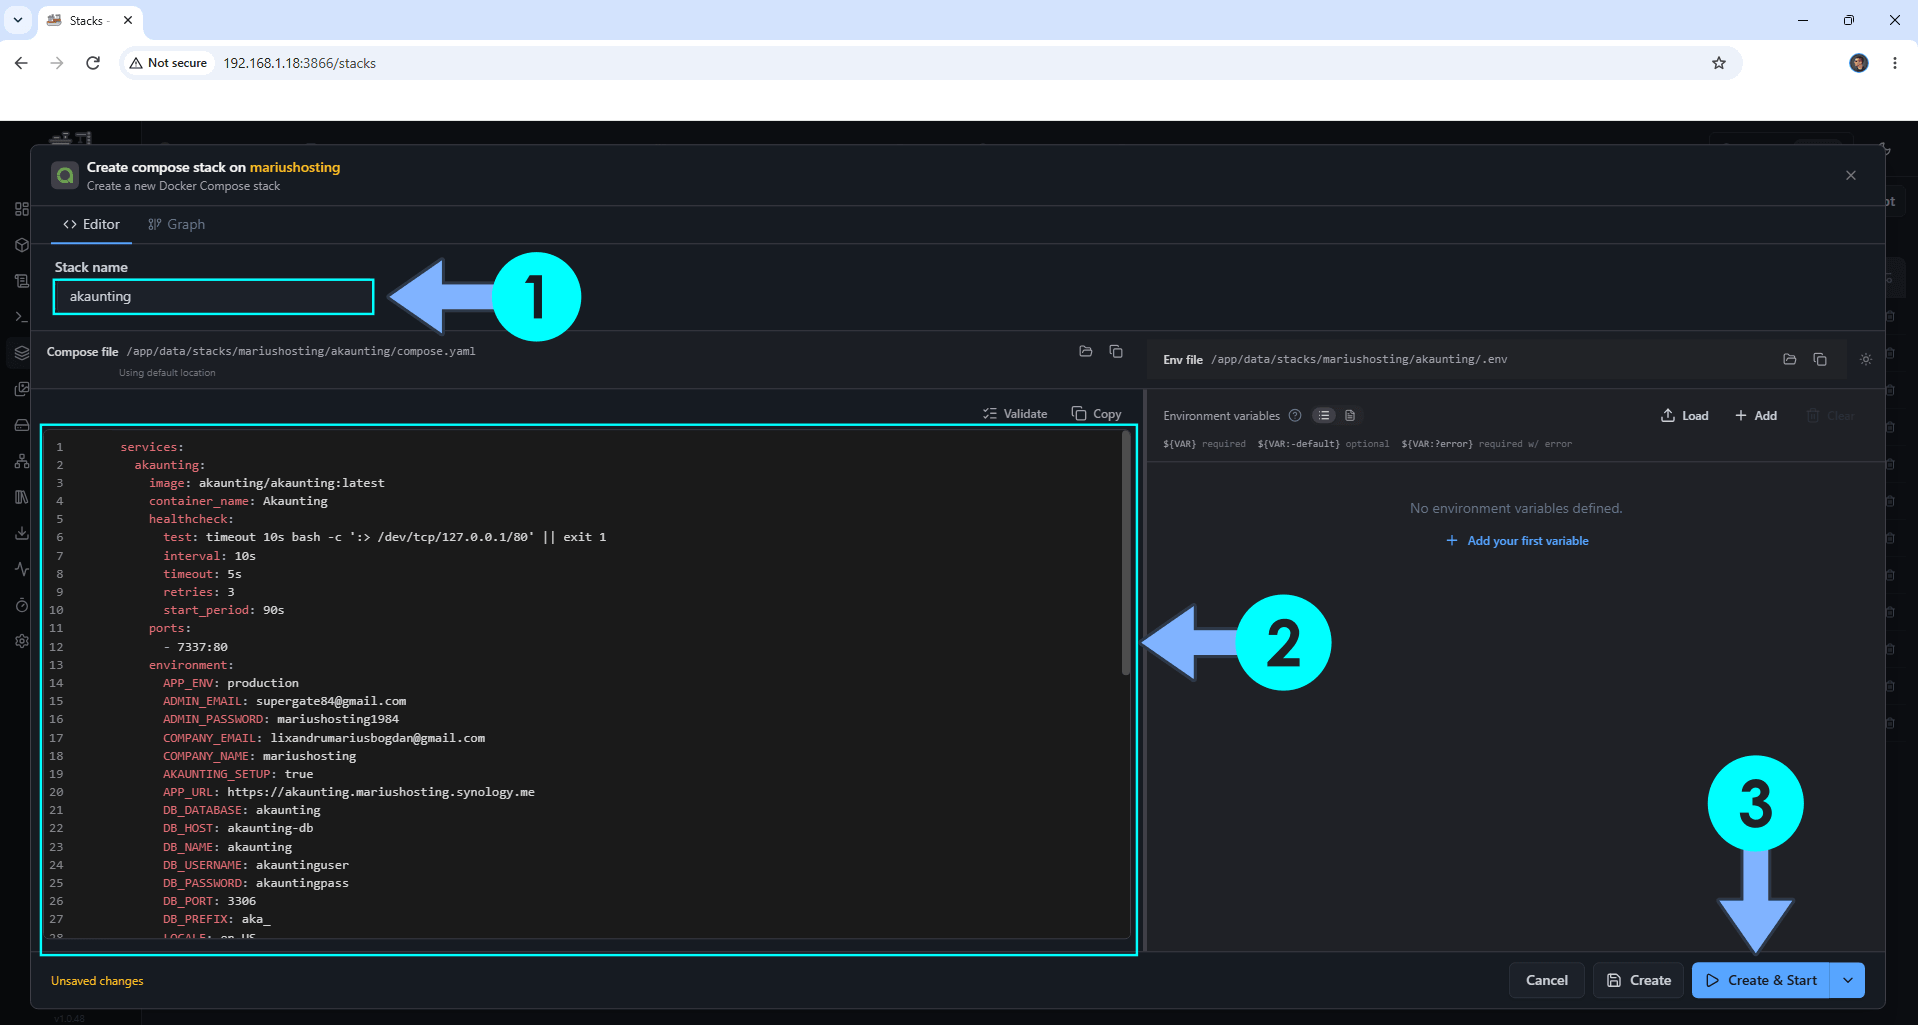The width and height of the screenshot is (1918, 1025).
Task: Browse for the compose file location folder
Action: [x=1085, y=351]
